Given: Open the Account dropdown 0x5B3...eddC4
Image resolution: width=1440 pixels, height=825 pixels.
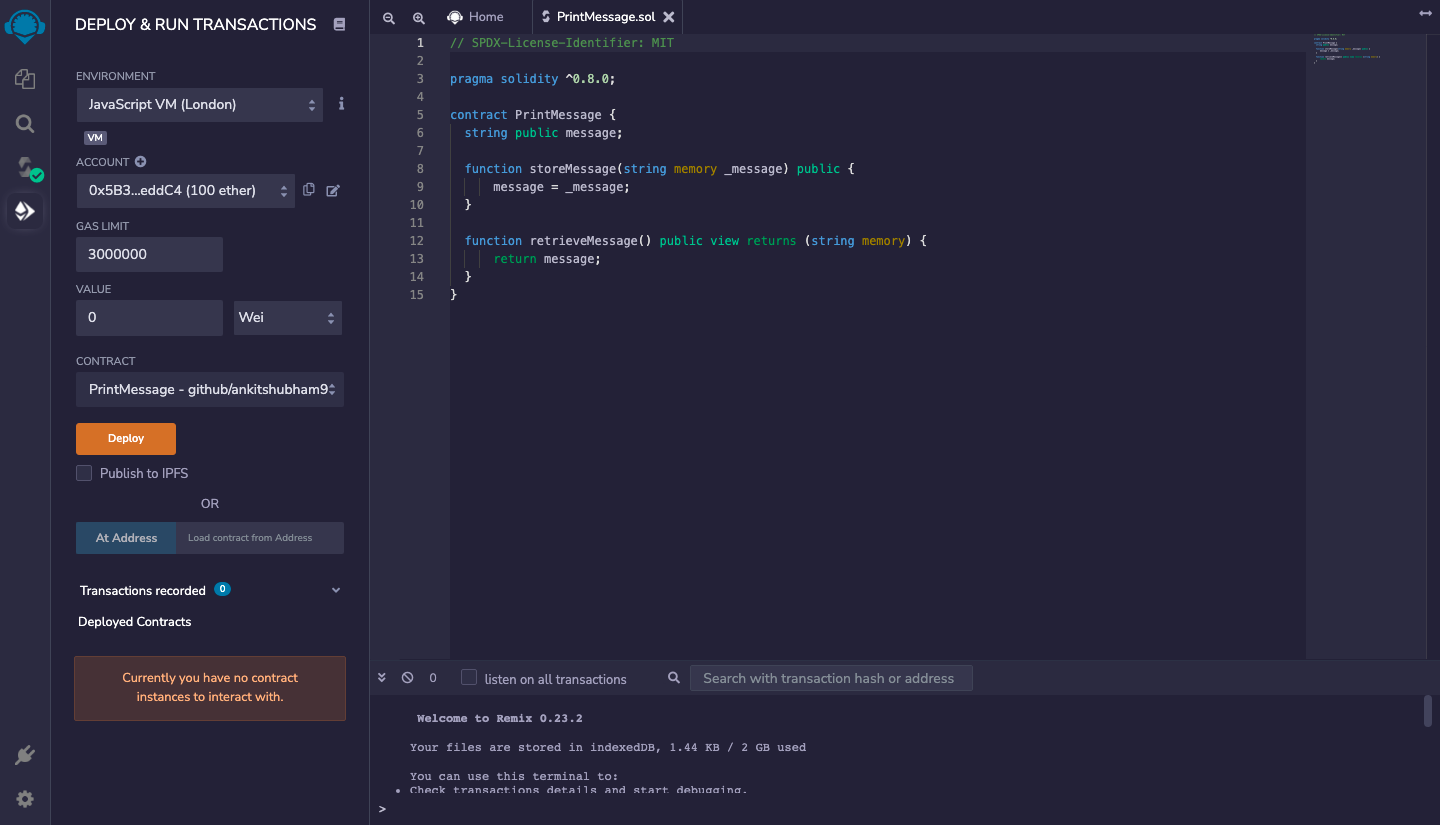Looking at the screenshot, I should tap(185, 190).
